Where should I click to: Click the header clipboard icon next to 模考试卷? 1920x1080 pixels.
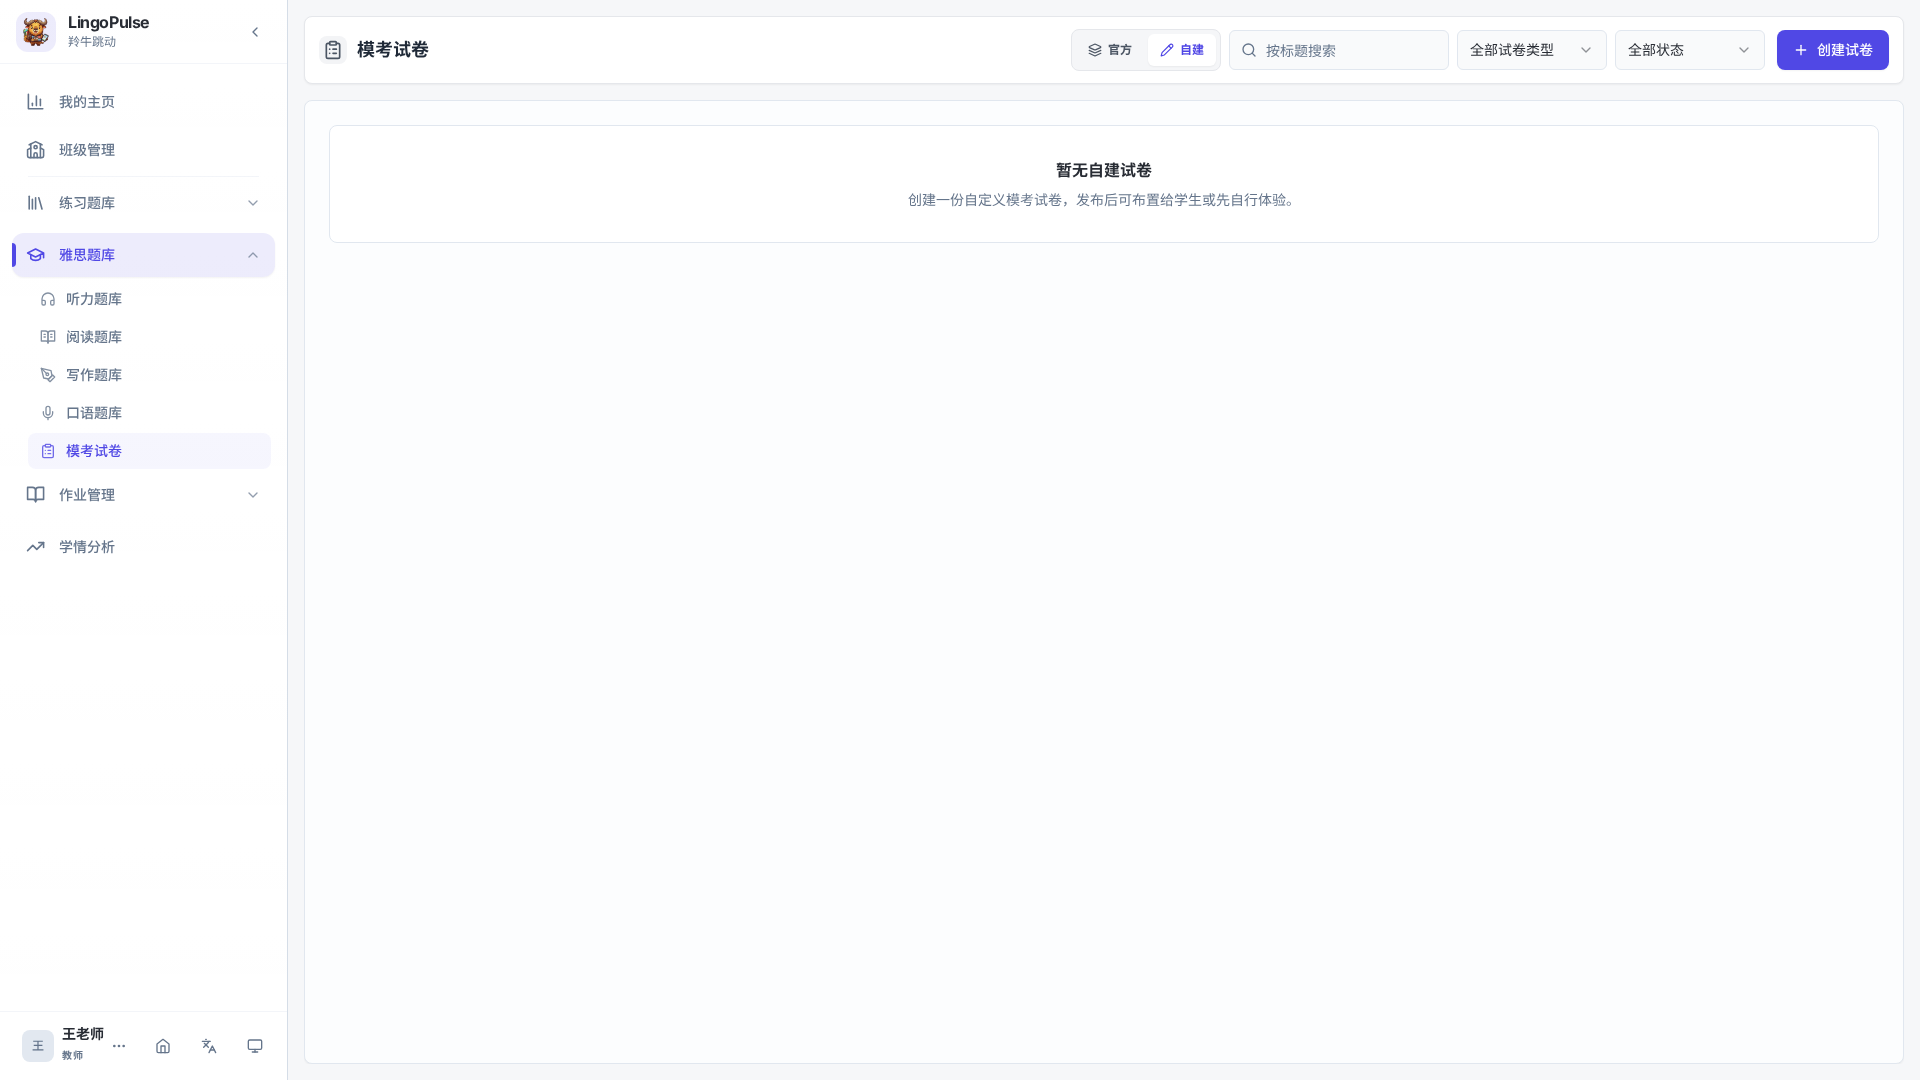333,50
